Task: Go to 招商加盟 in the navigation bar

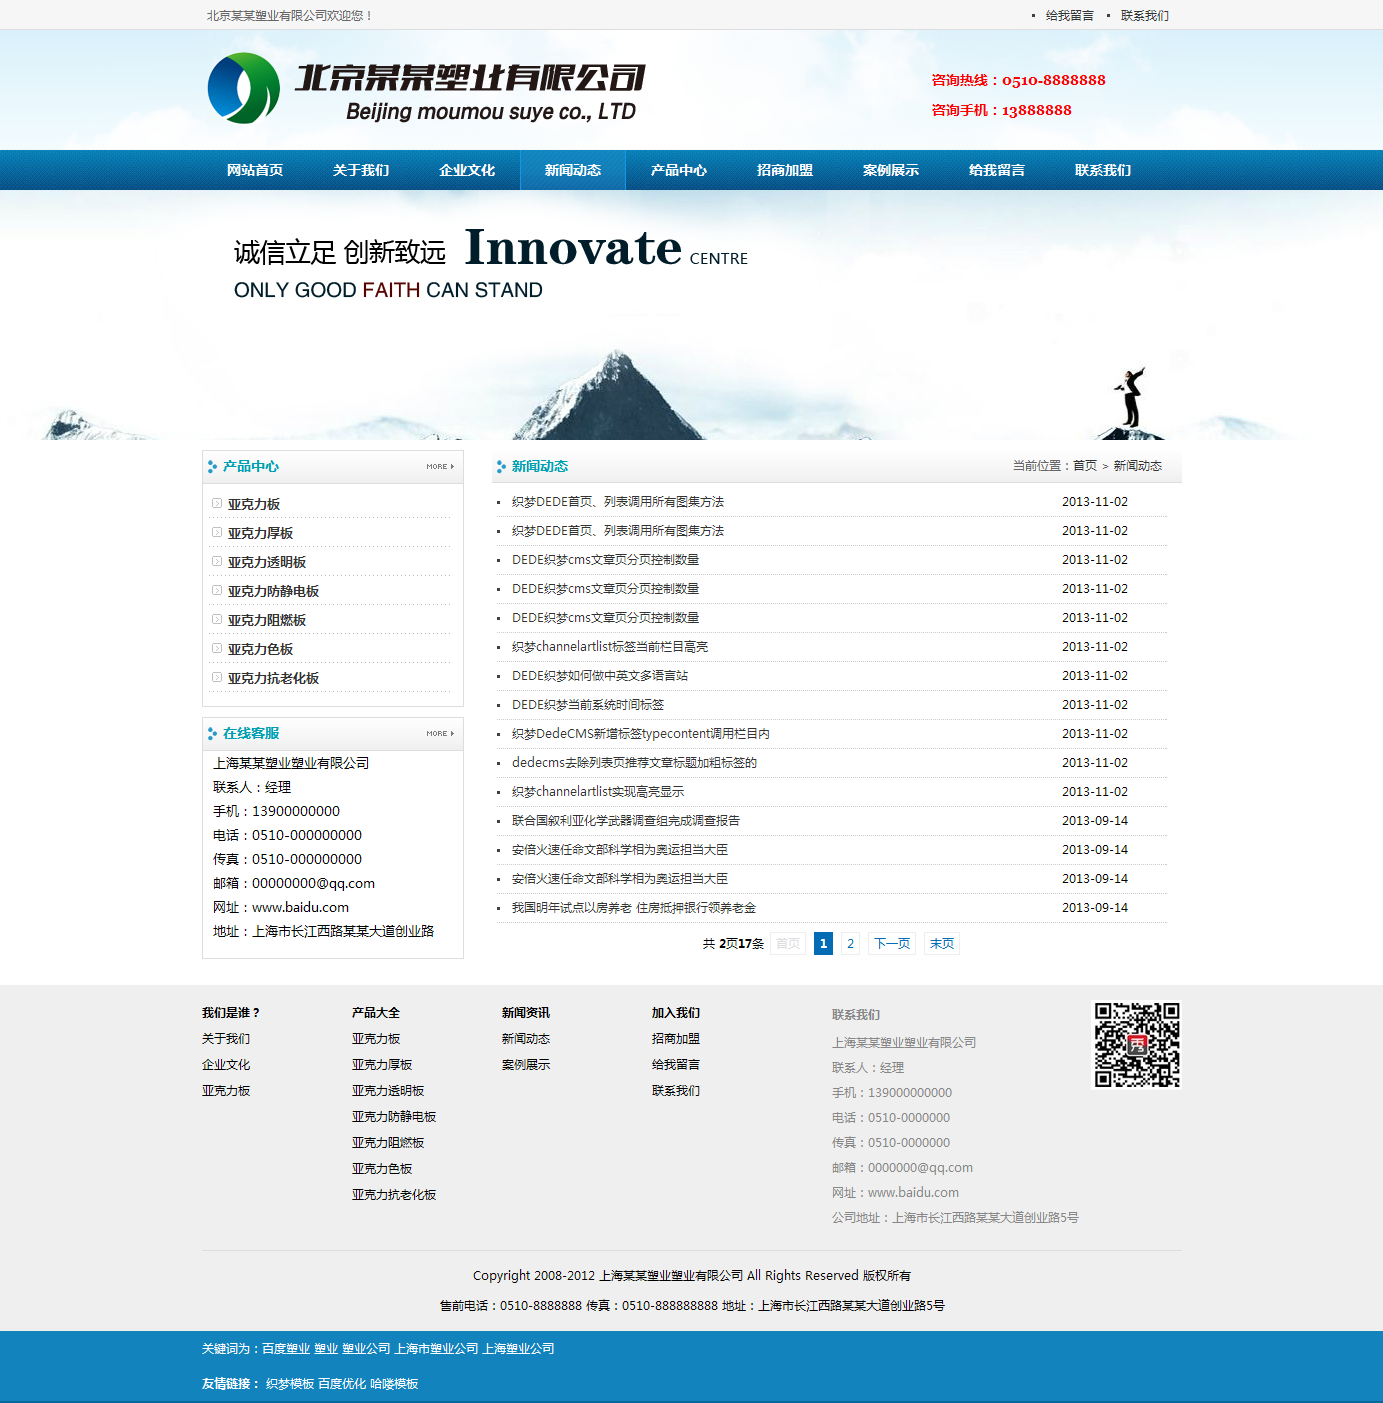Action: [784, 170]
